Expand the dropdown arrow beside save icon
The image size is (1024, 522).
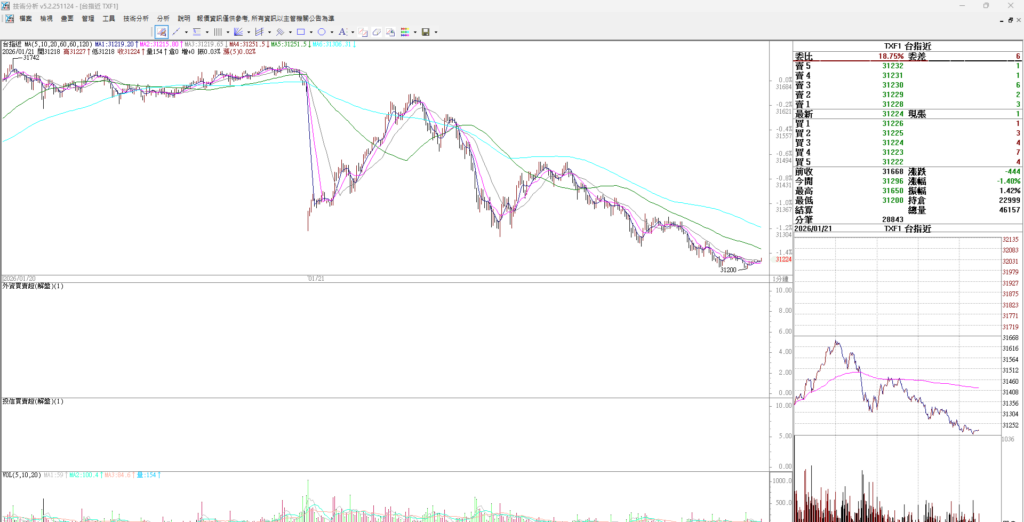pos(436,32)
